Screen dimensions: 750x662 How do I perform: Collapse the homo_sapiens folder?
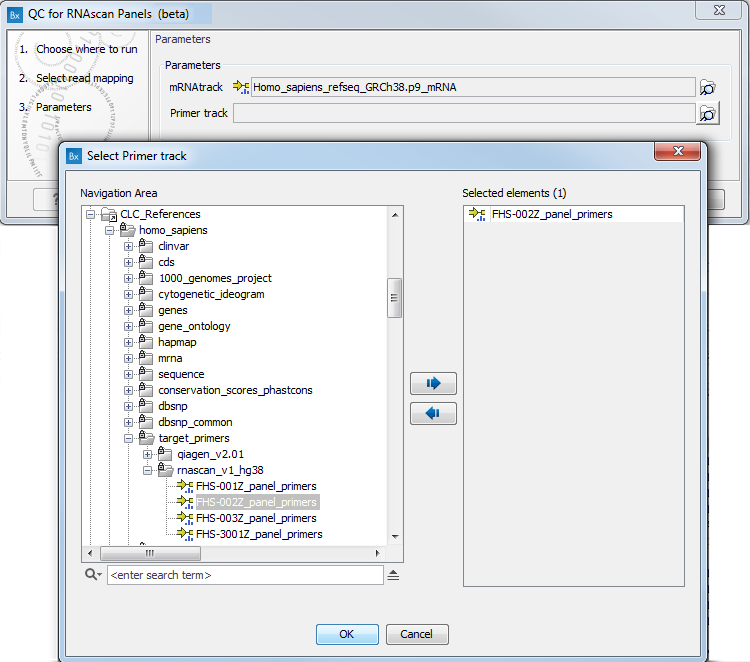110,231
